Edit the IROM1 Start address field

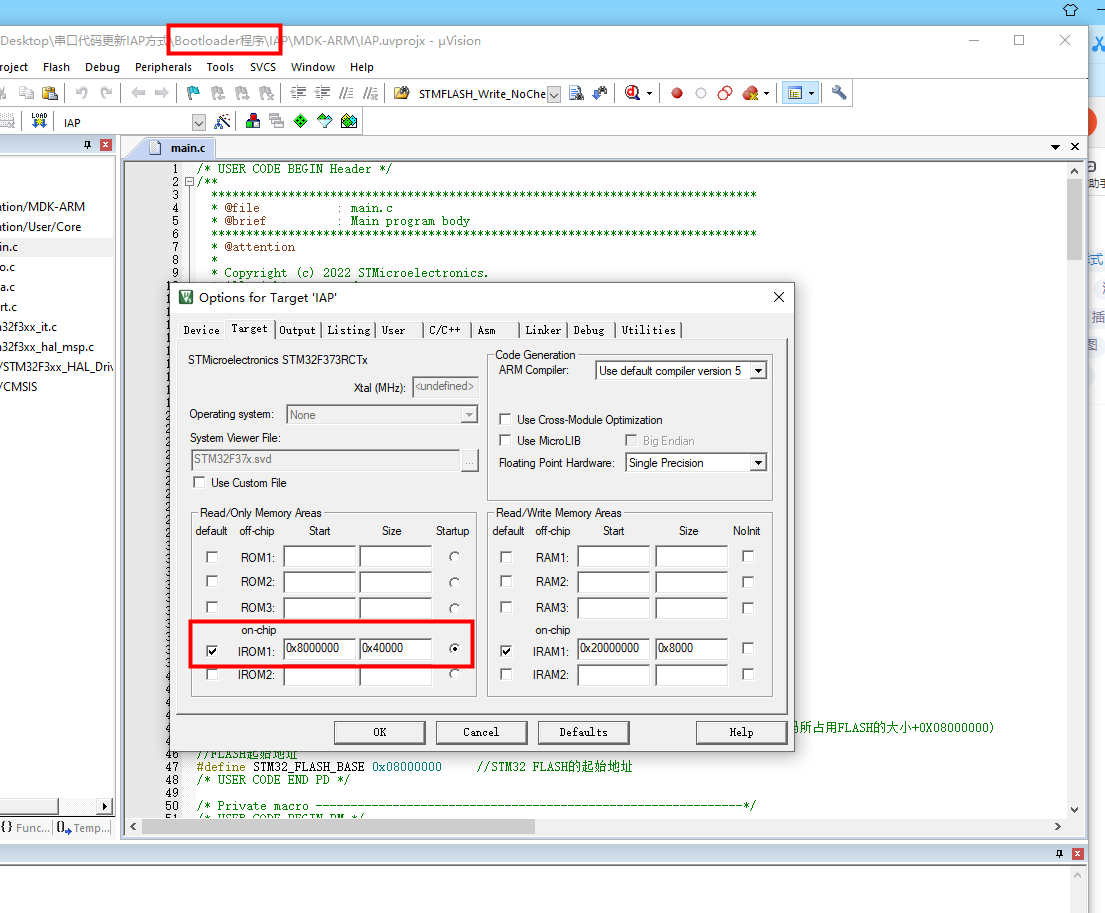point(319,648)
